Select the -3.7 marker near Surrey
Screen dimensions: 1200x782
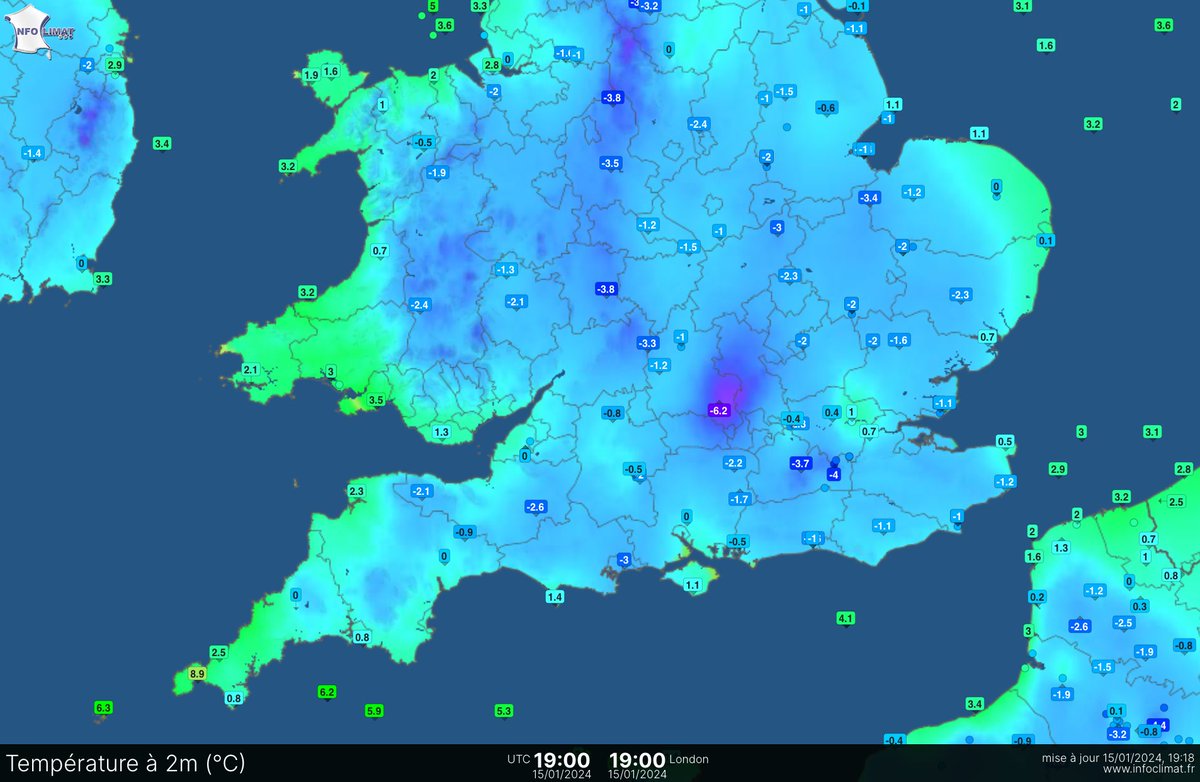click(x=799, y=462)
